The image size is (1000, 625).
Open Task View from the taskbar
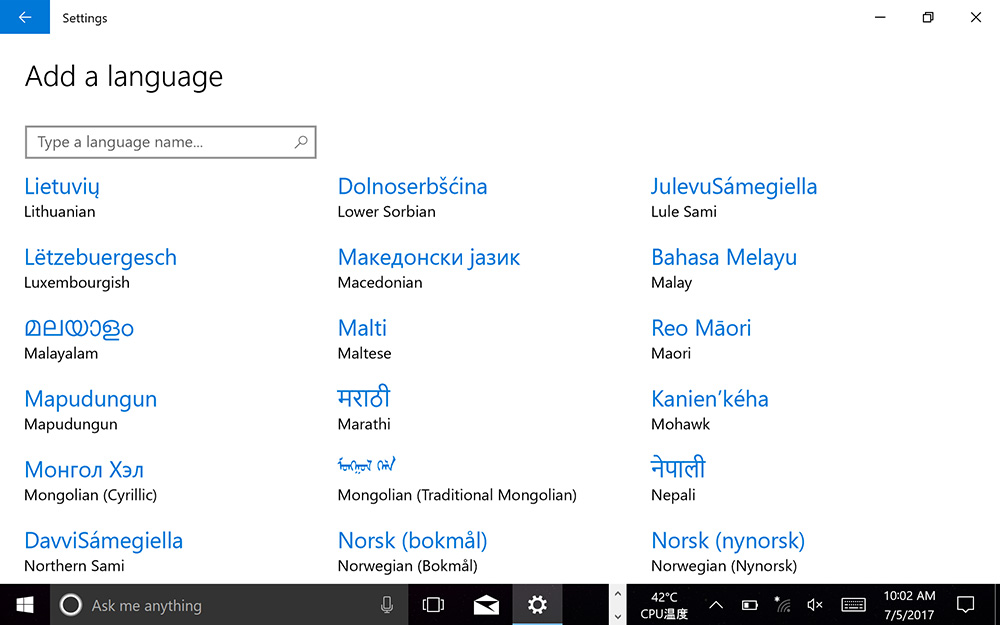pos(433,605)
